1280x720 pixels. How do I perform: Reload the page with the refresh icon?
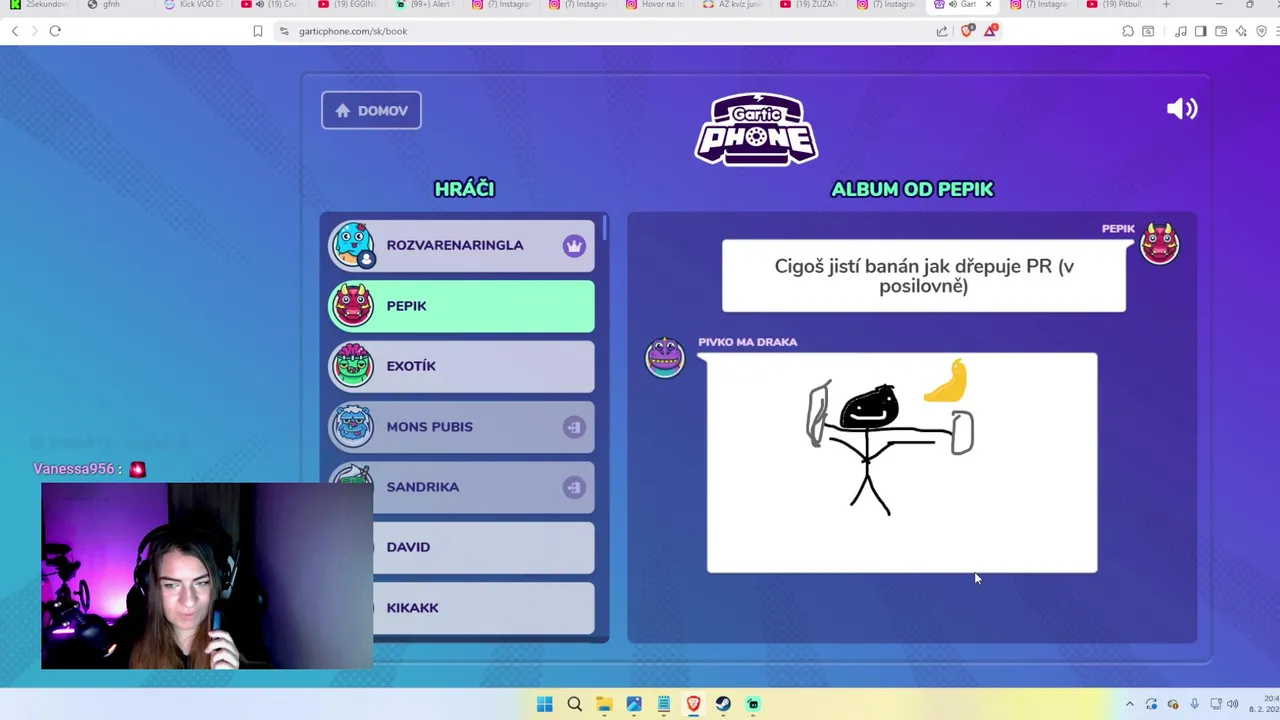[55, 31]
